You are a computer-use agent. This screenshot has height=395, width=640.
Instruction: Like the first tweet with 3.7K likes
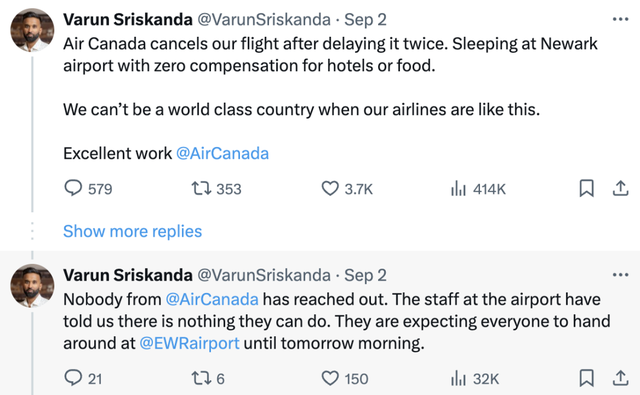[x=347, y=189]
